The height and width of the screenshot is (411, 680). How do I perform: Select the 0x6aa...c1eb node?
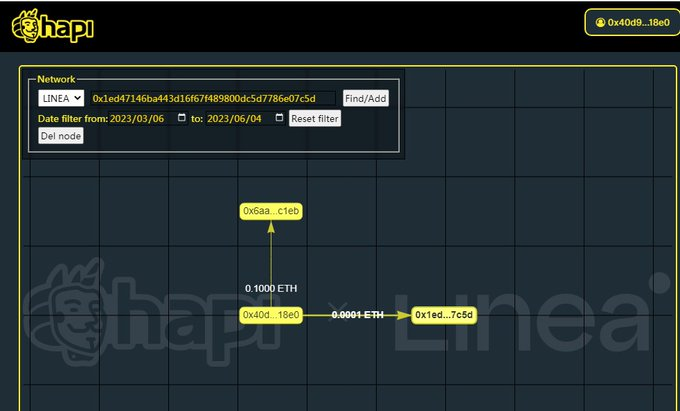(271, 211)
